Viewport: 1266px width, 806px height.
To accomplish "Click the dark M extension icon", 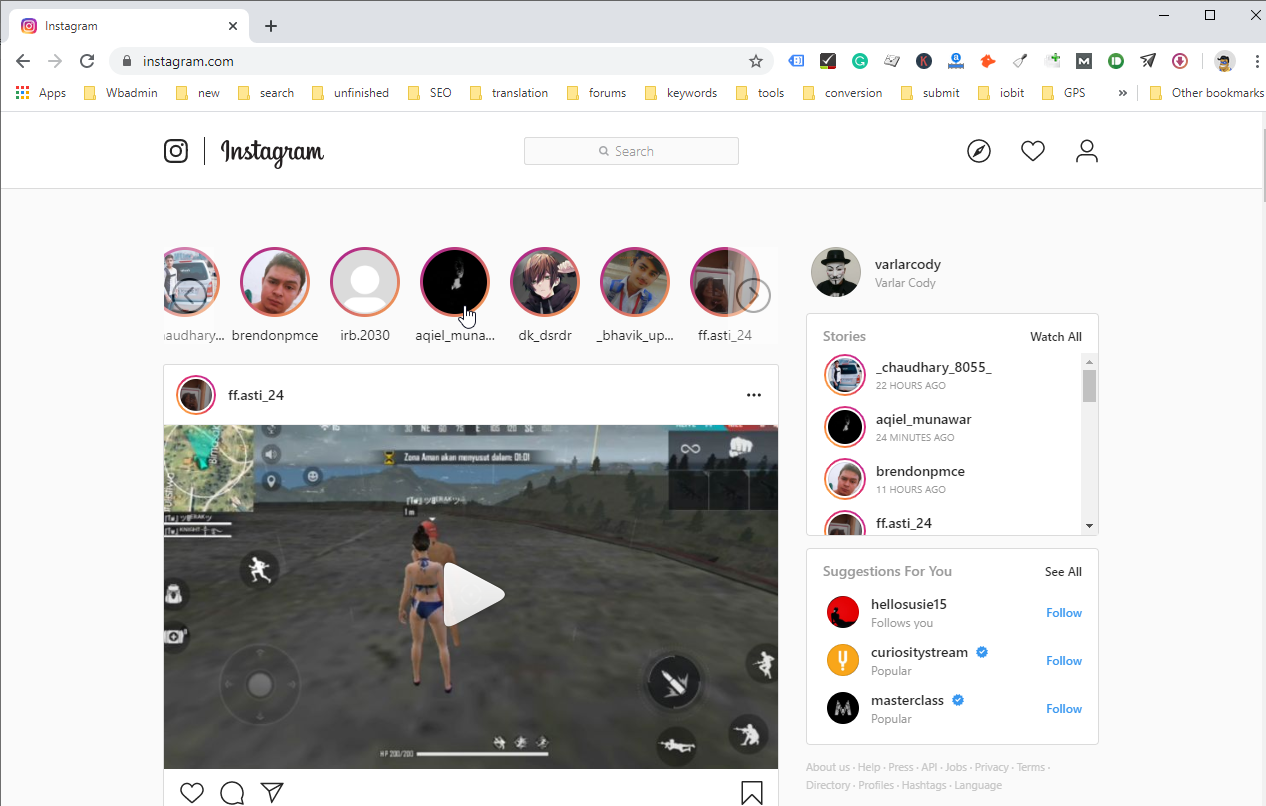I will coord(1084,61).
